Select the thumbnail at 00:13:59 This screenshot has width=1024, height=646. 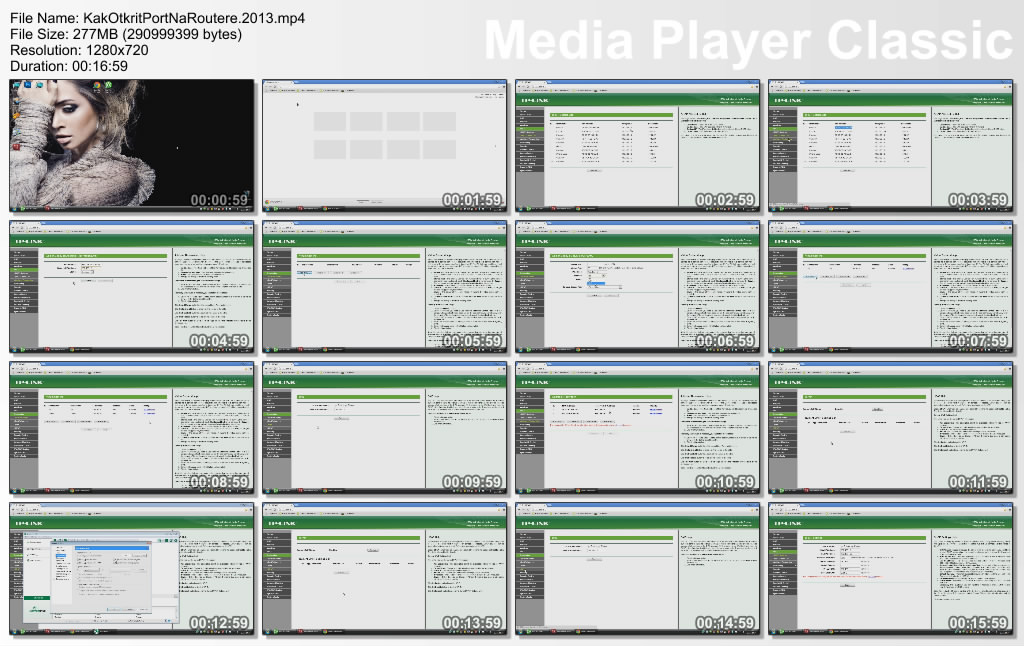(385, 568)
